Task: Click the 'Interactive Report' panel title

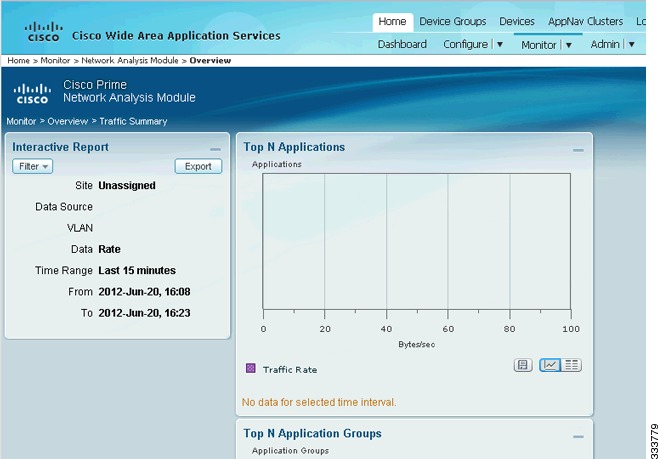Action: point(61,147)
